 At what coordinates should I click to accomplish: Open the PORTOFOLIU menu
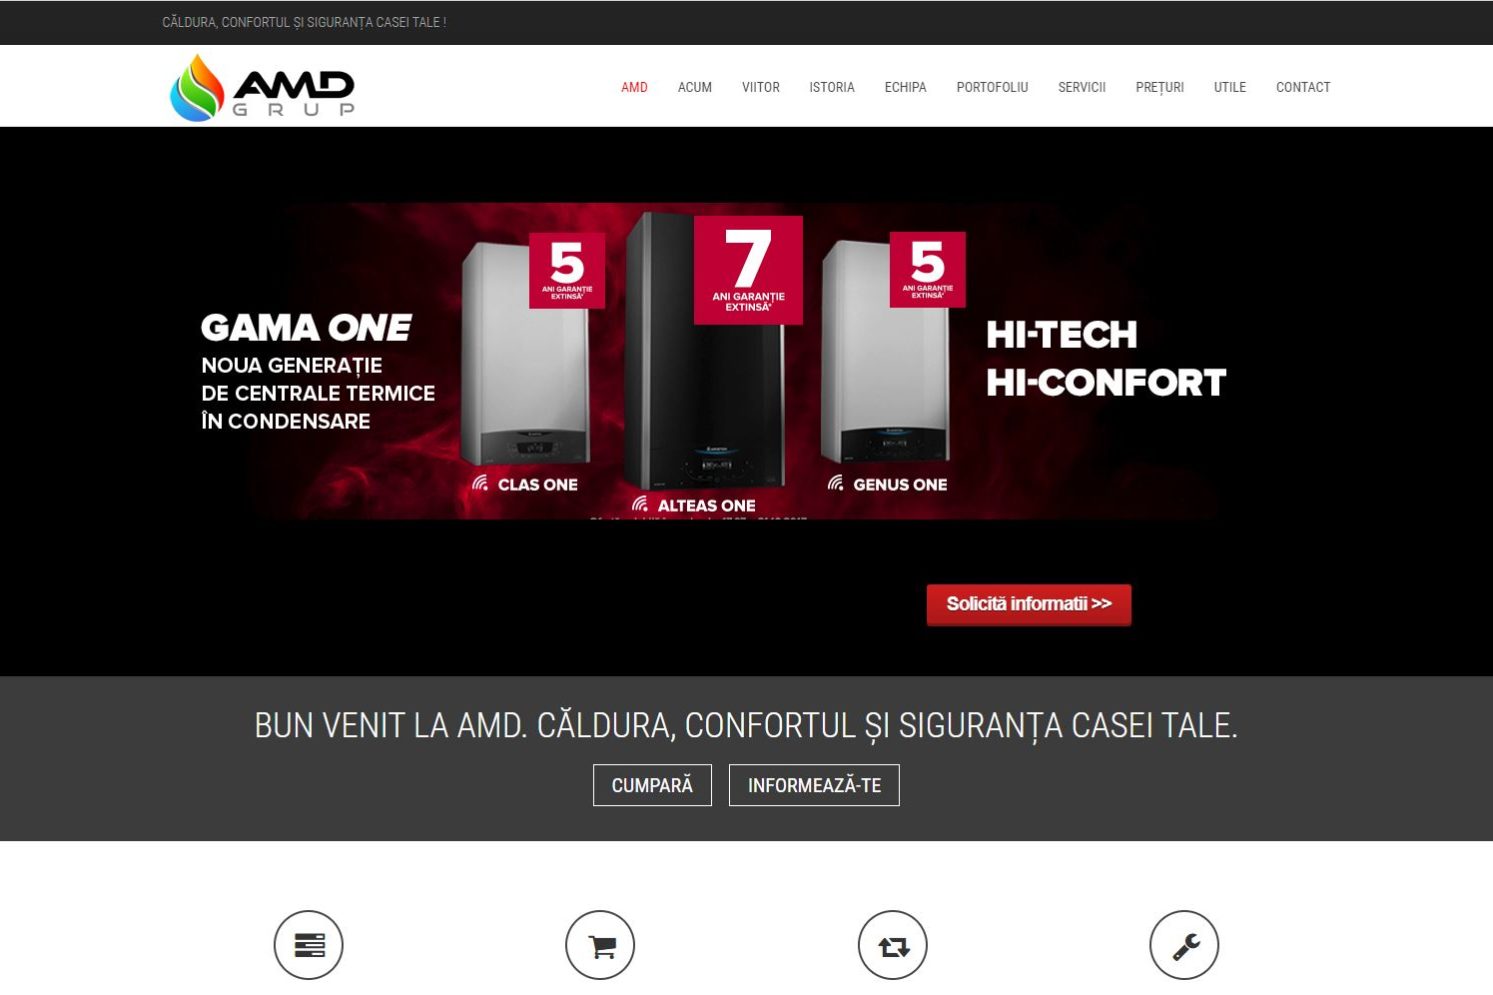[992, 87]
